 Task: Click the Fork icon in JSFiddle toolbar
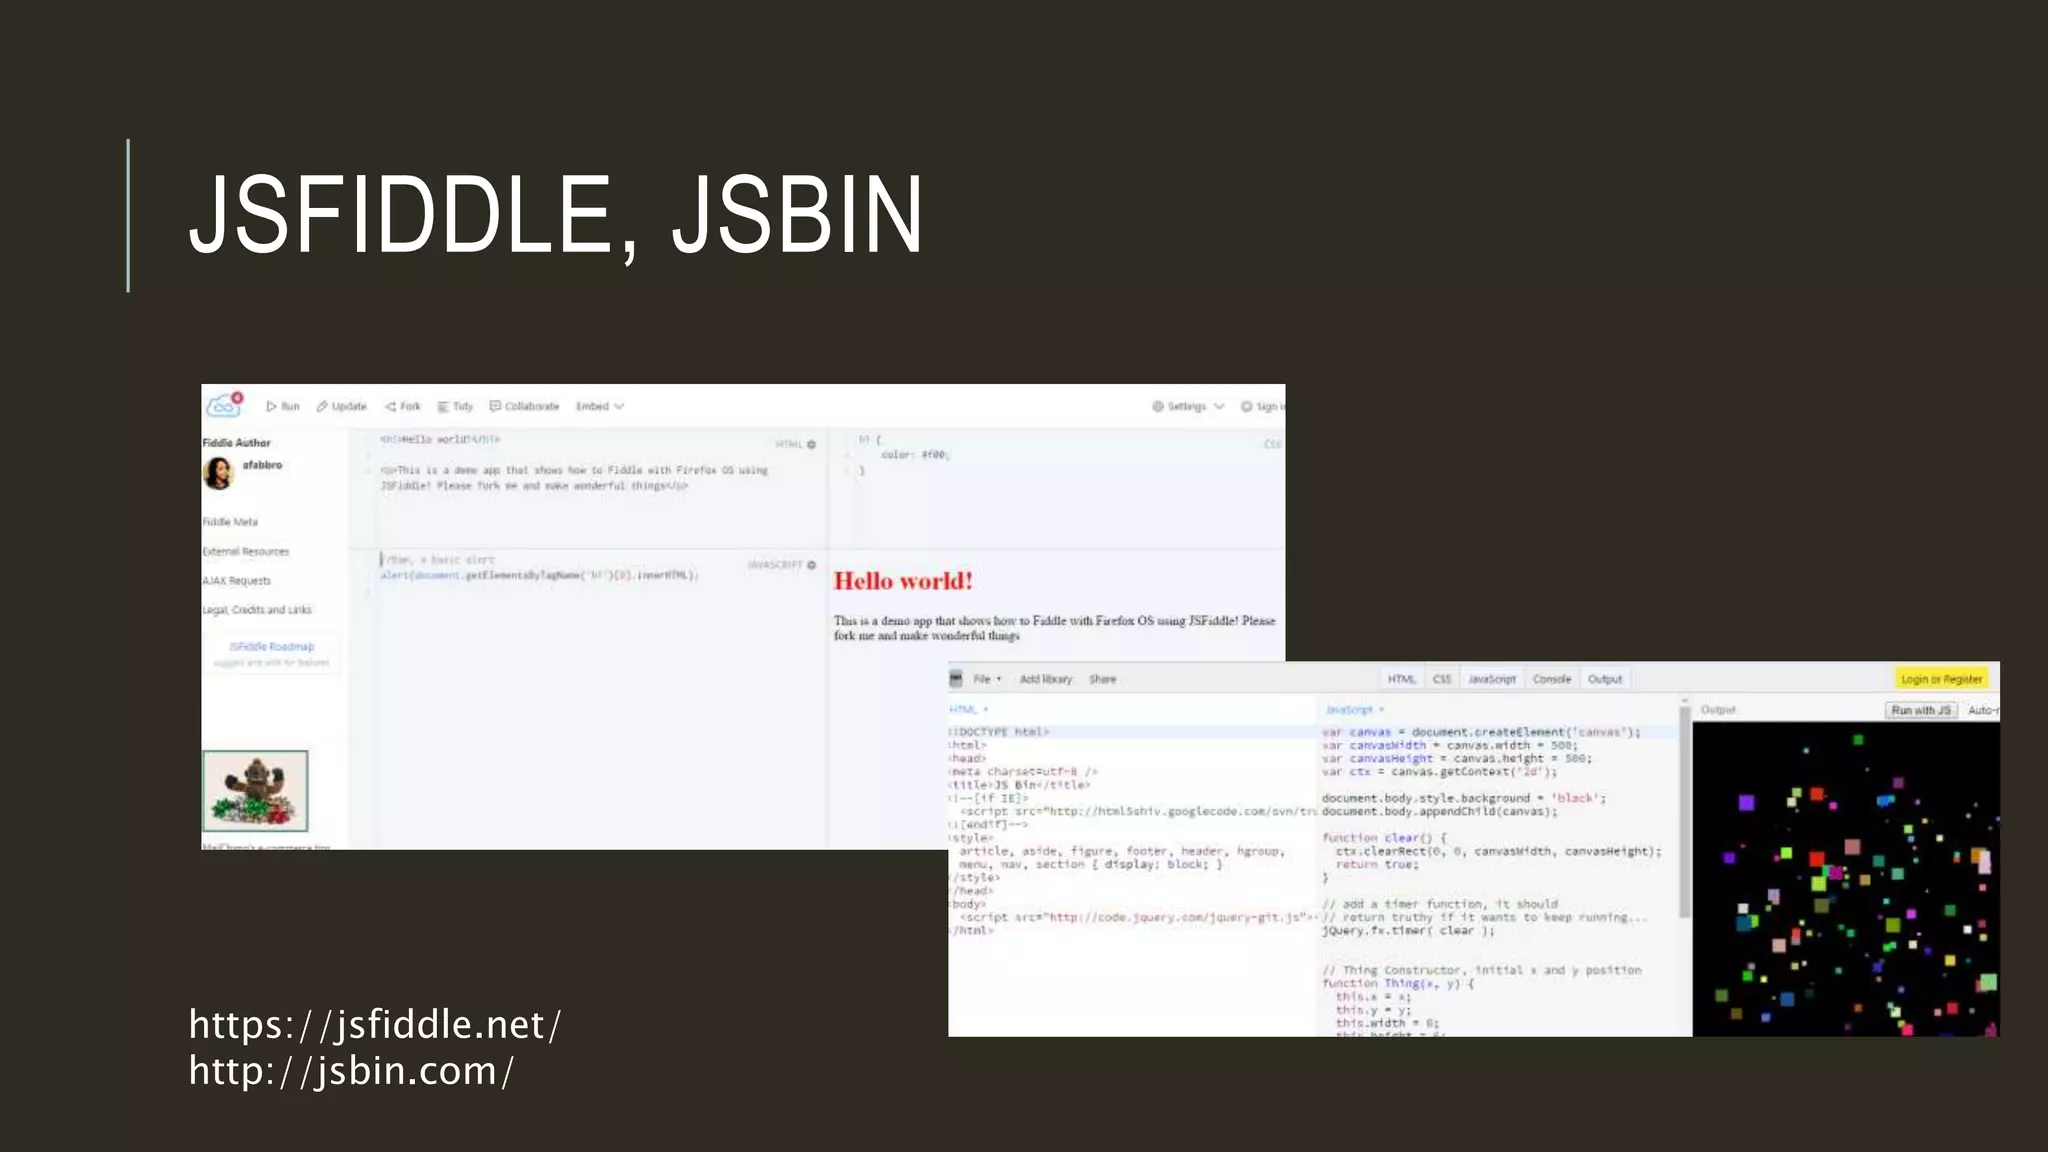tap(390, 406)
